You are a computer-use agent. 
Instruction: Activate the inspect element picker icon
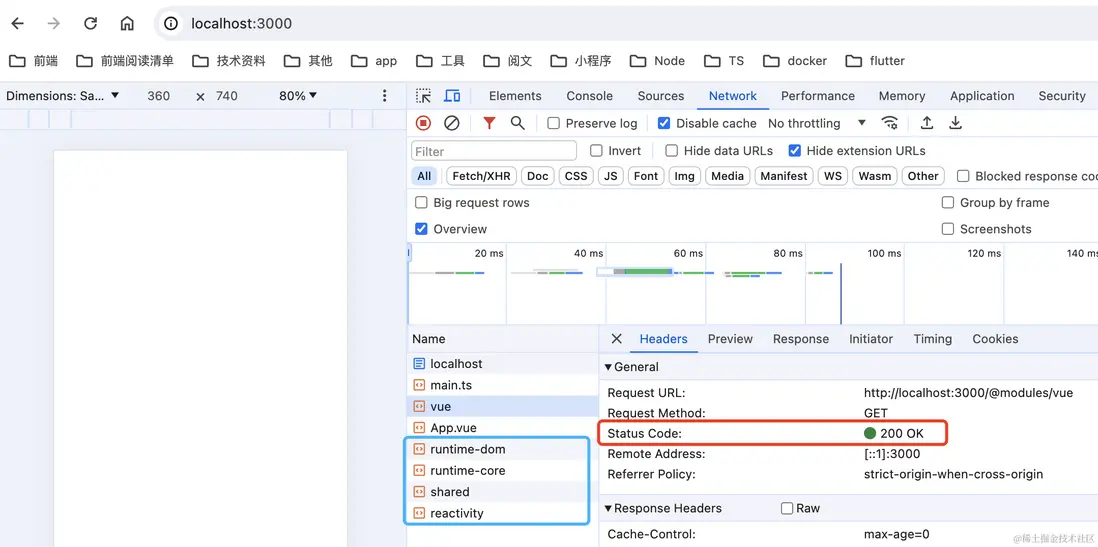[423, 96]
